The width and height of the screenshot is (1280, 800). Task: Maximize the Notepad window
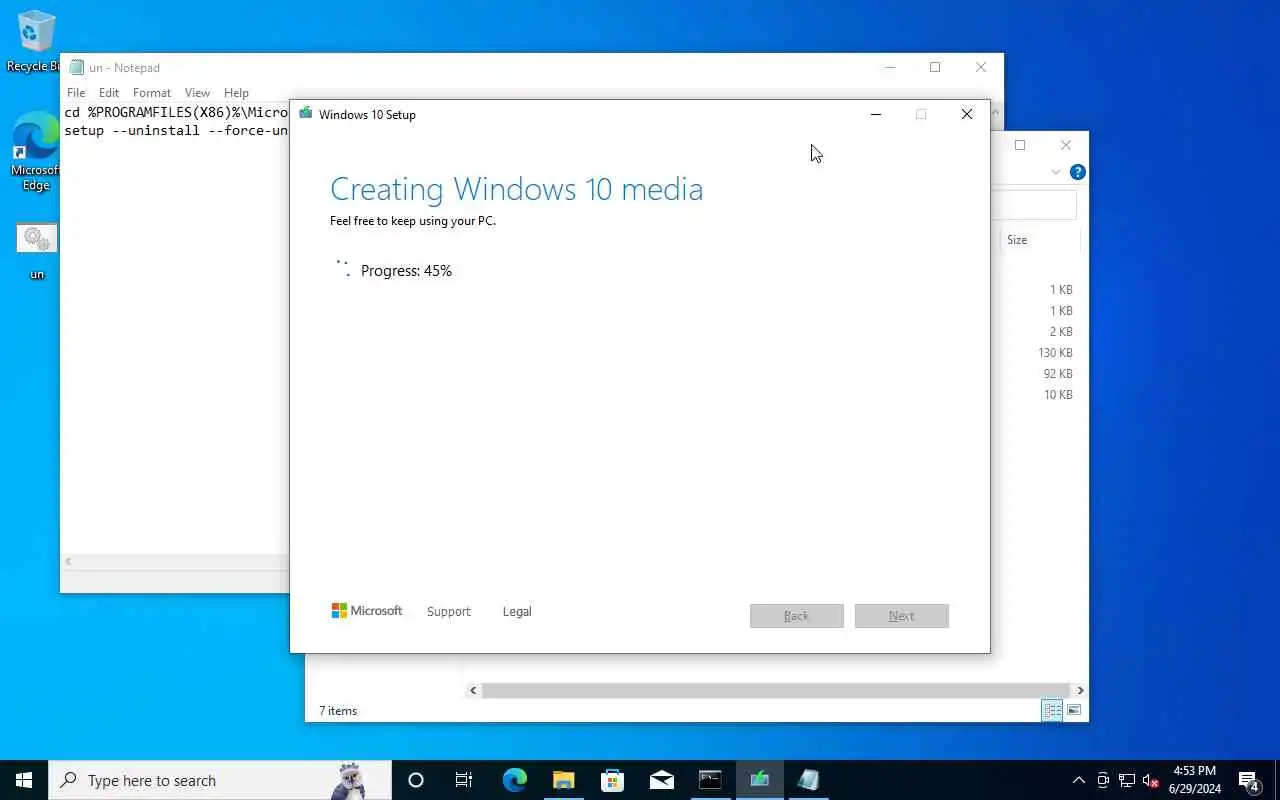point(935,67)
